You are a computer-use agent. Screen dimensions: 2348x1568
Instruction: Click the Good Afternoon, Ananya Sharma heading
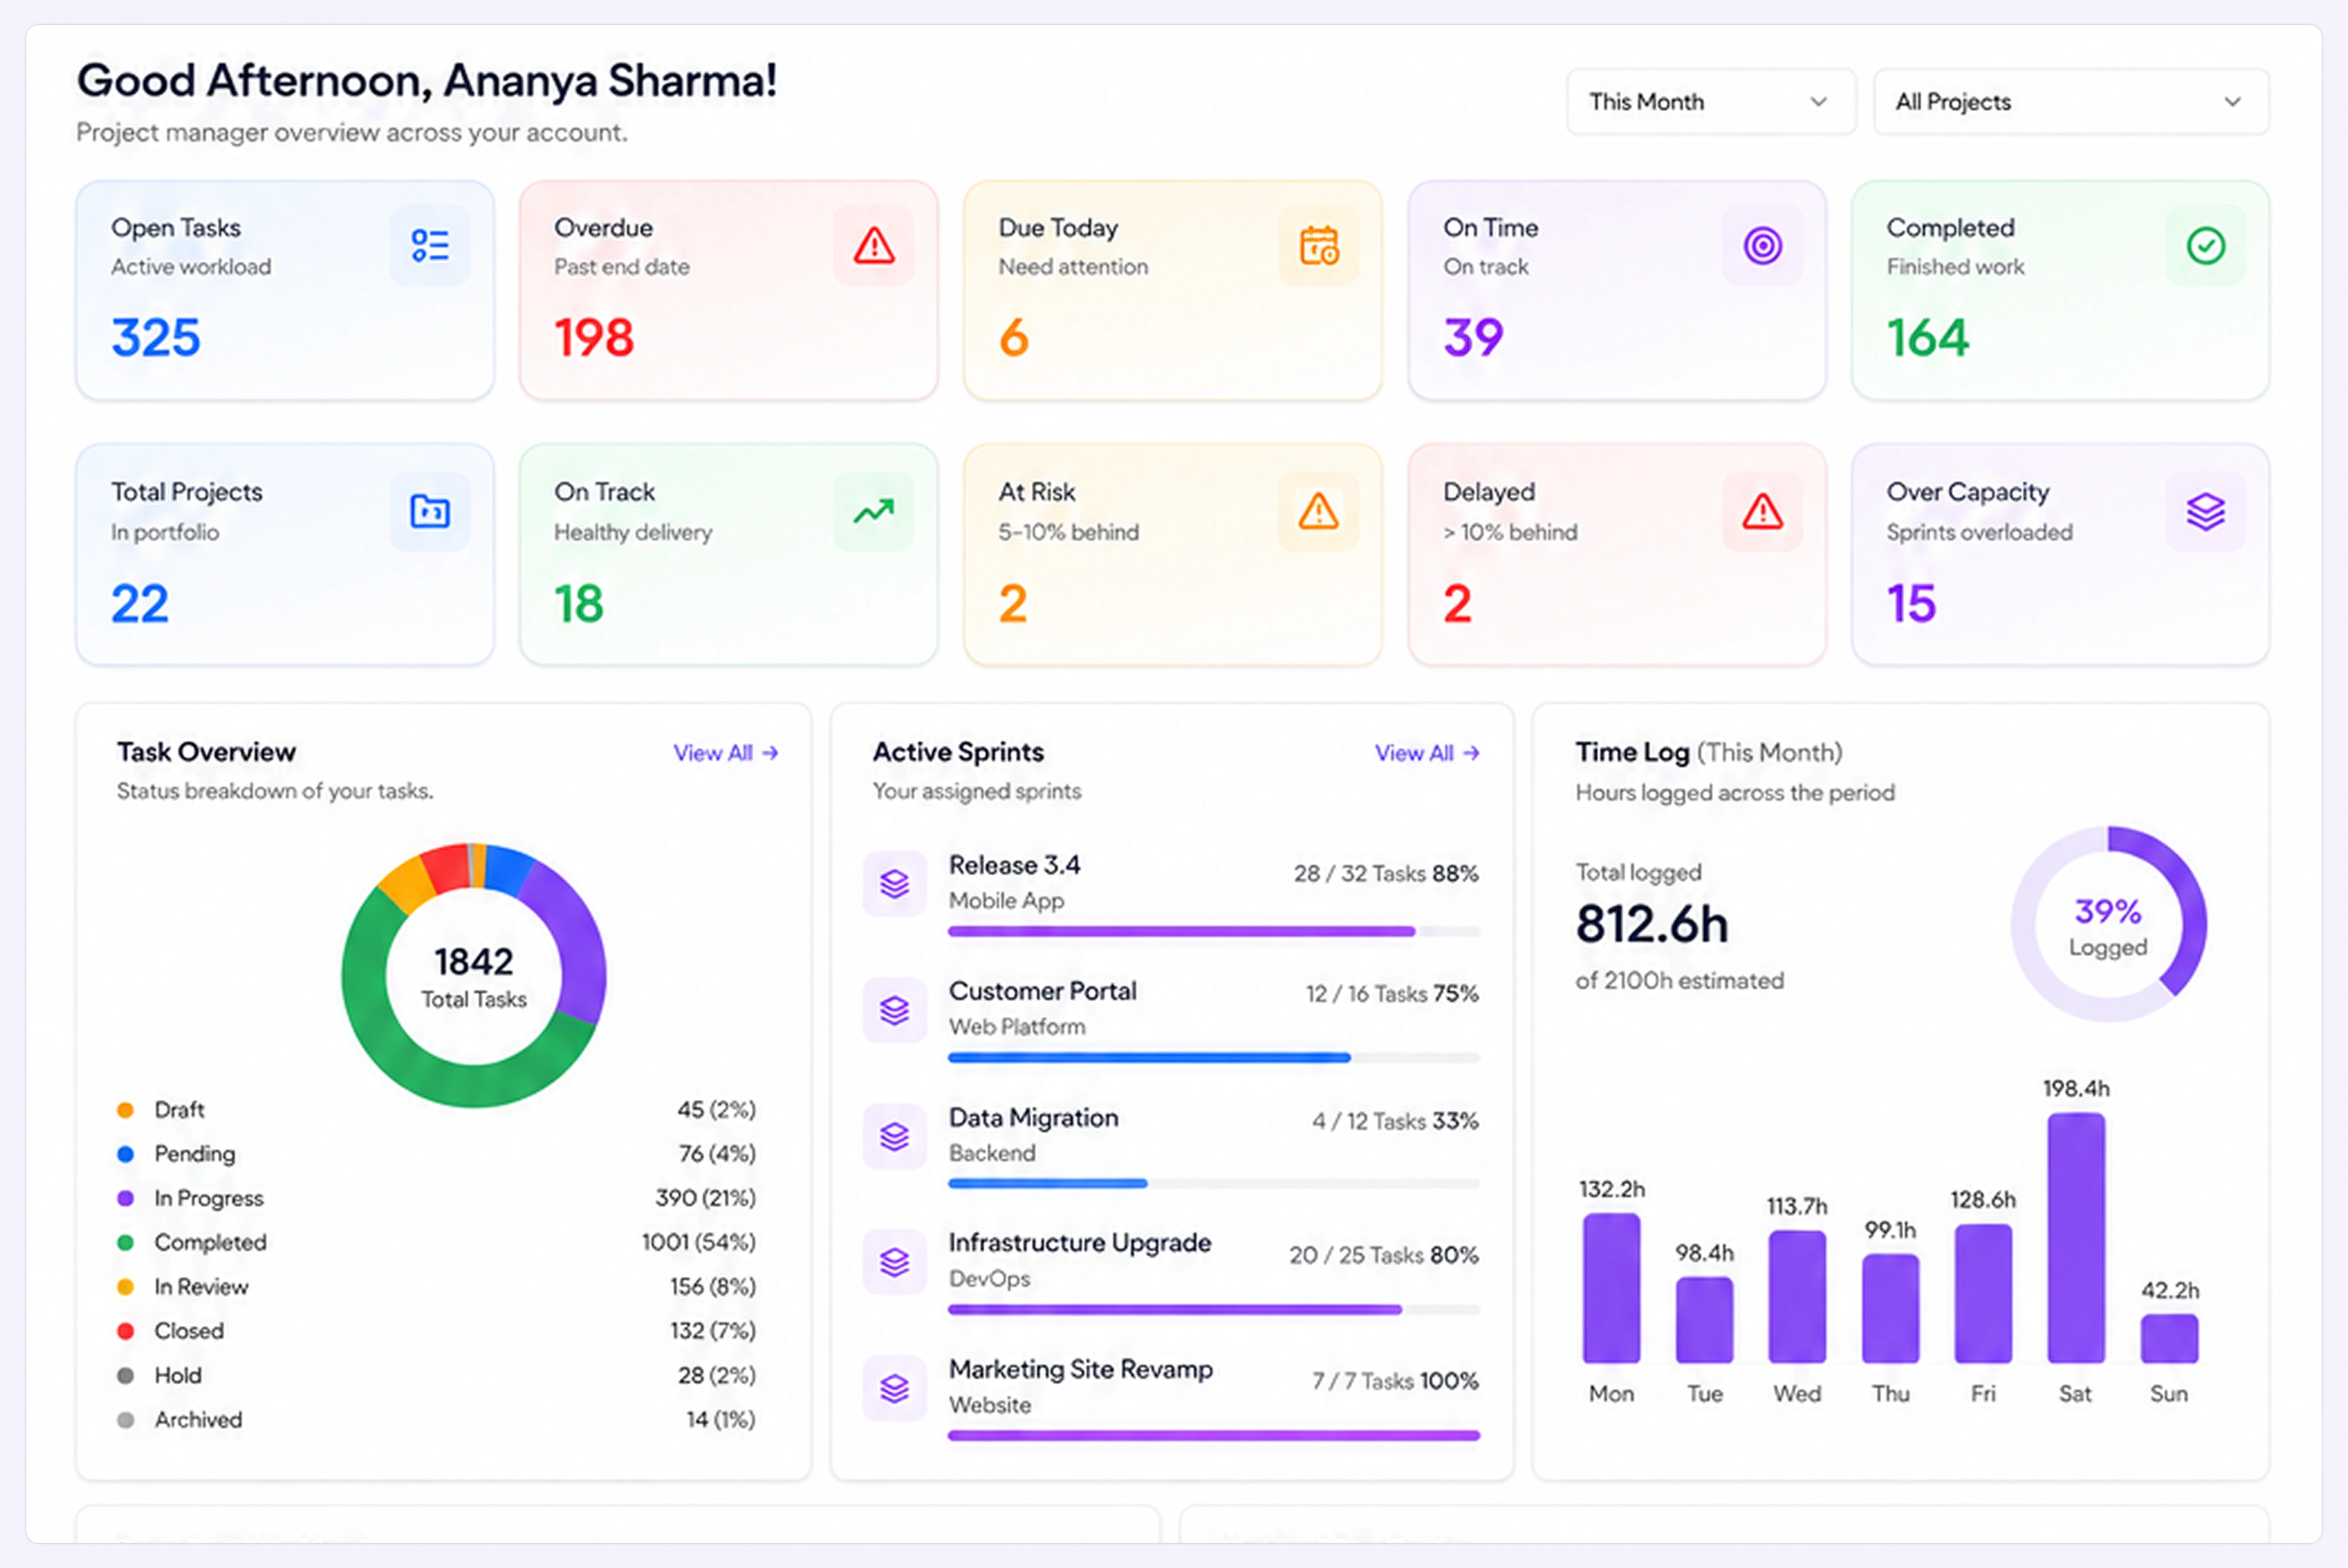[427, 81]
